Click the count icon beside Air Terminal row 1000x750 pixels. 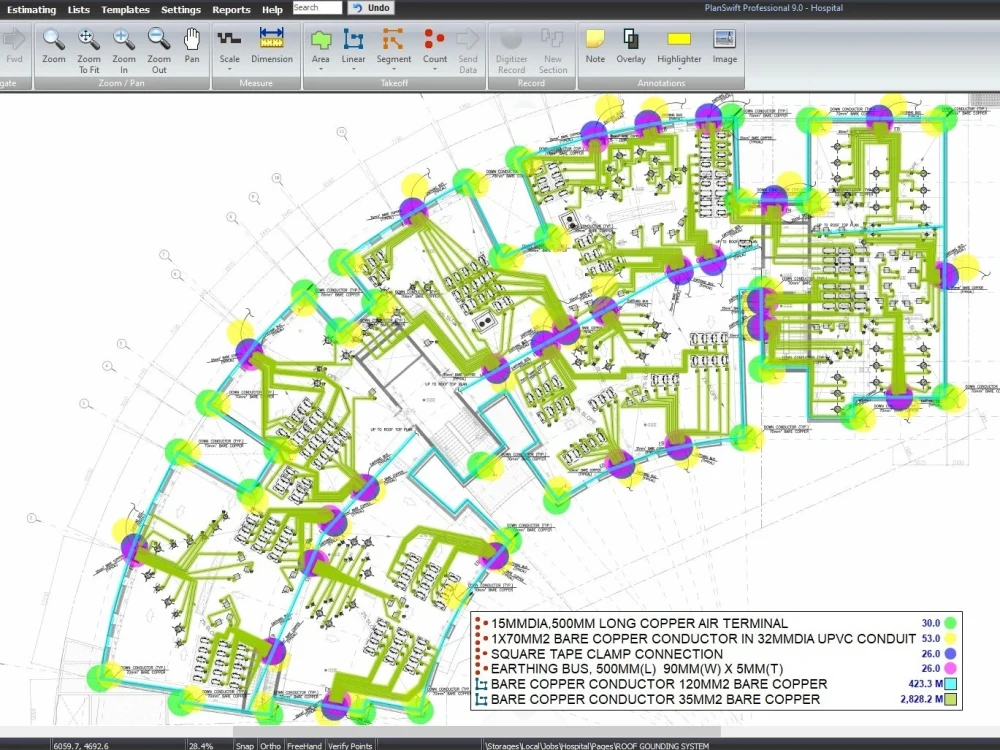point(482,623)
